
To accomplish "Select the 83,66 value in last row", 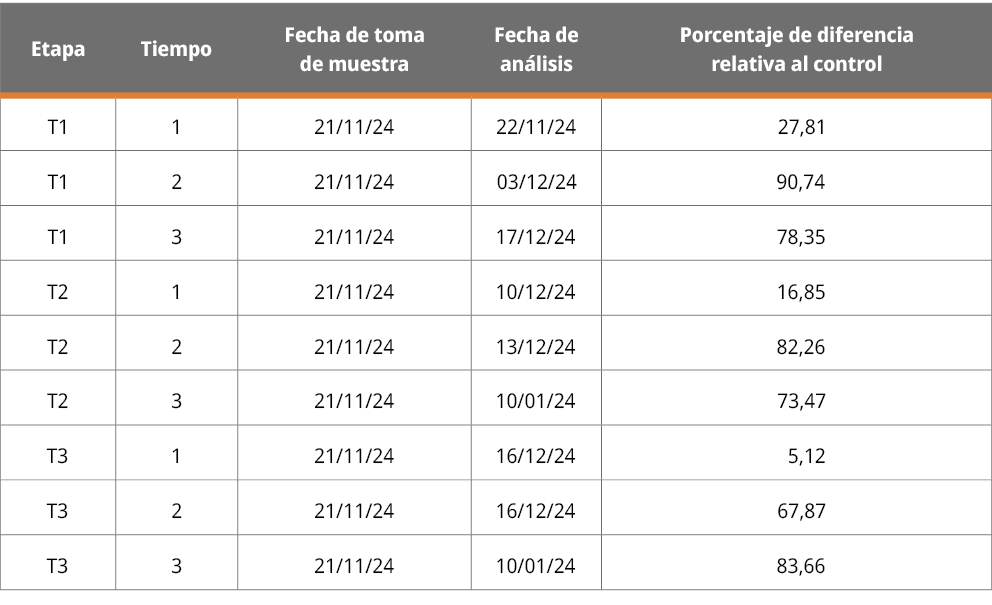I will (801, 566).
